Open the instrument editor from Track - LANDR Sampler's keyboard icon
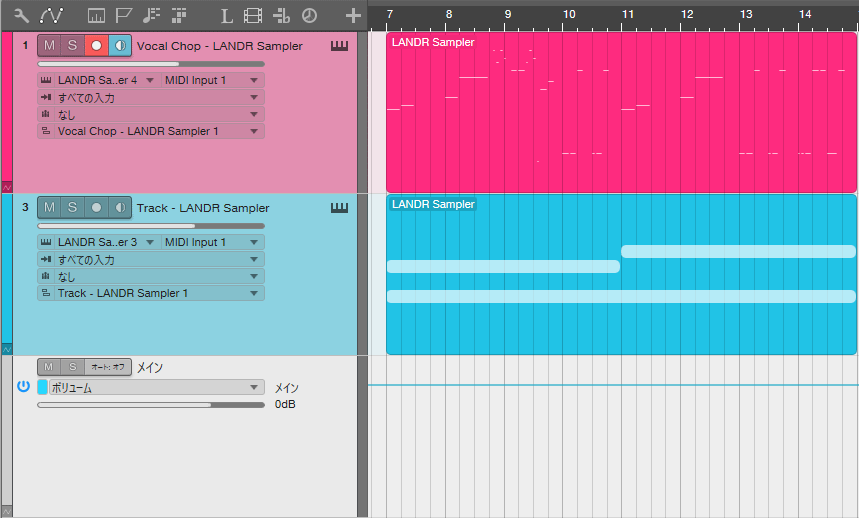The width and height of the screenshot is (859, 518). click(x=339, y=208)
